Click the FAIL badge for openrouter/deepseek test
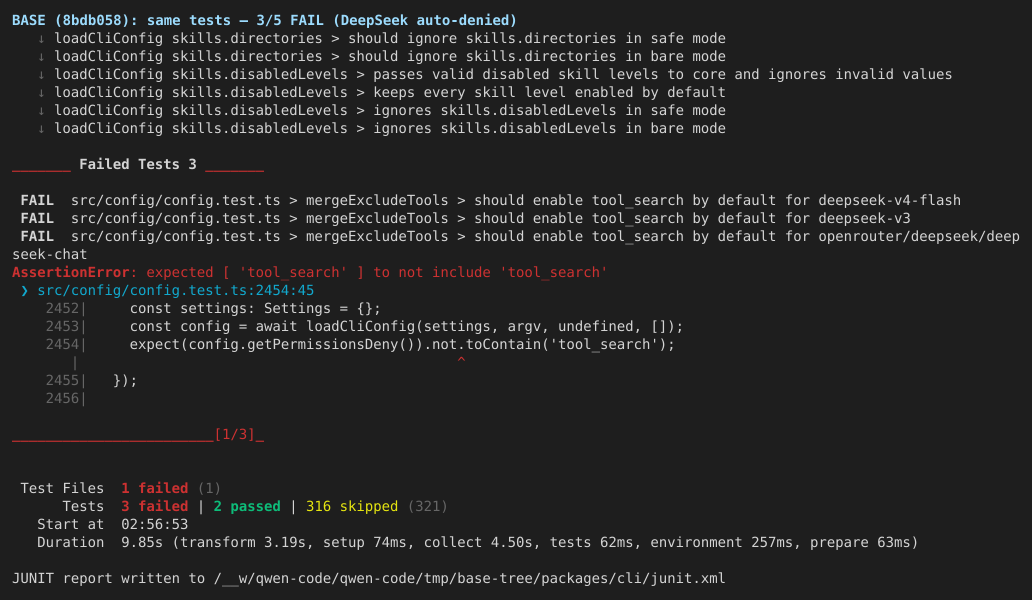 (37, 236)
